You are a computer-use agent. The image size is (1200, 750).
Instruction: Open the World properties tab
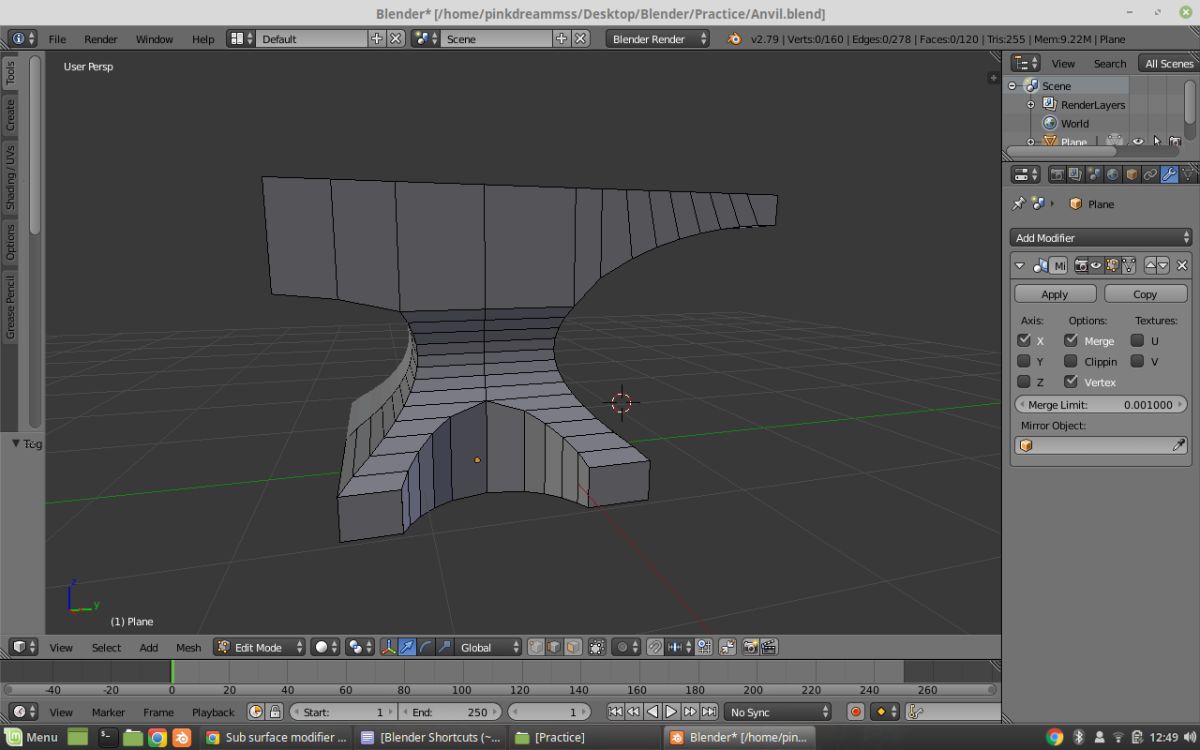1113,174
